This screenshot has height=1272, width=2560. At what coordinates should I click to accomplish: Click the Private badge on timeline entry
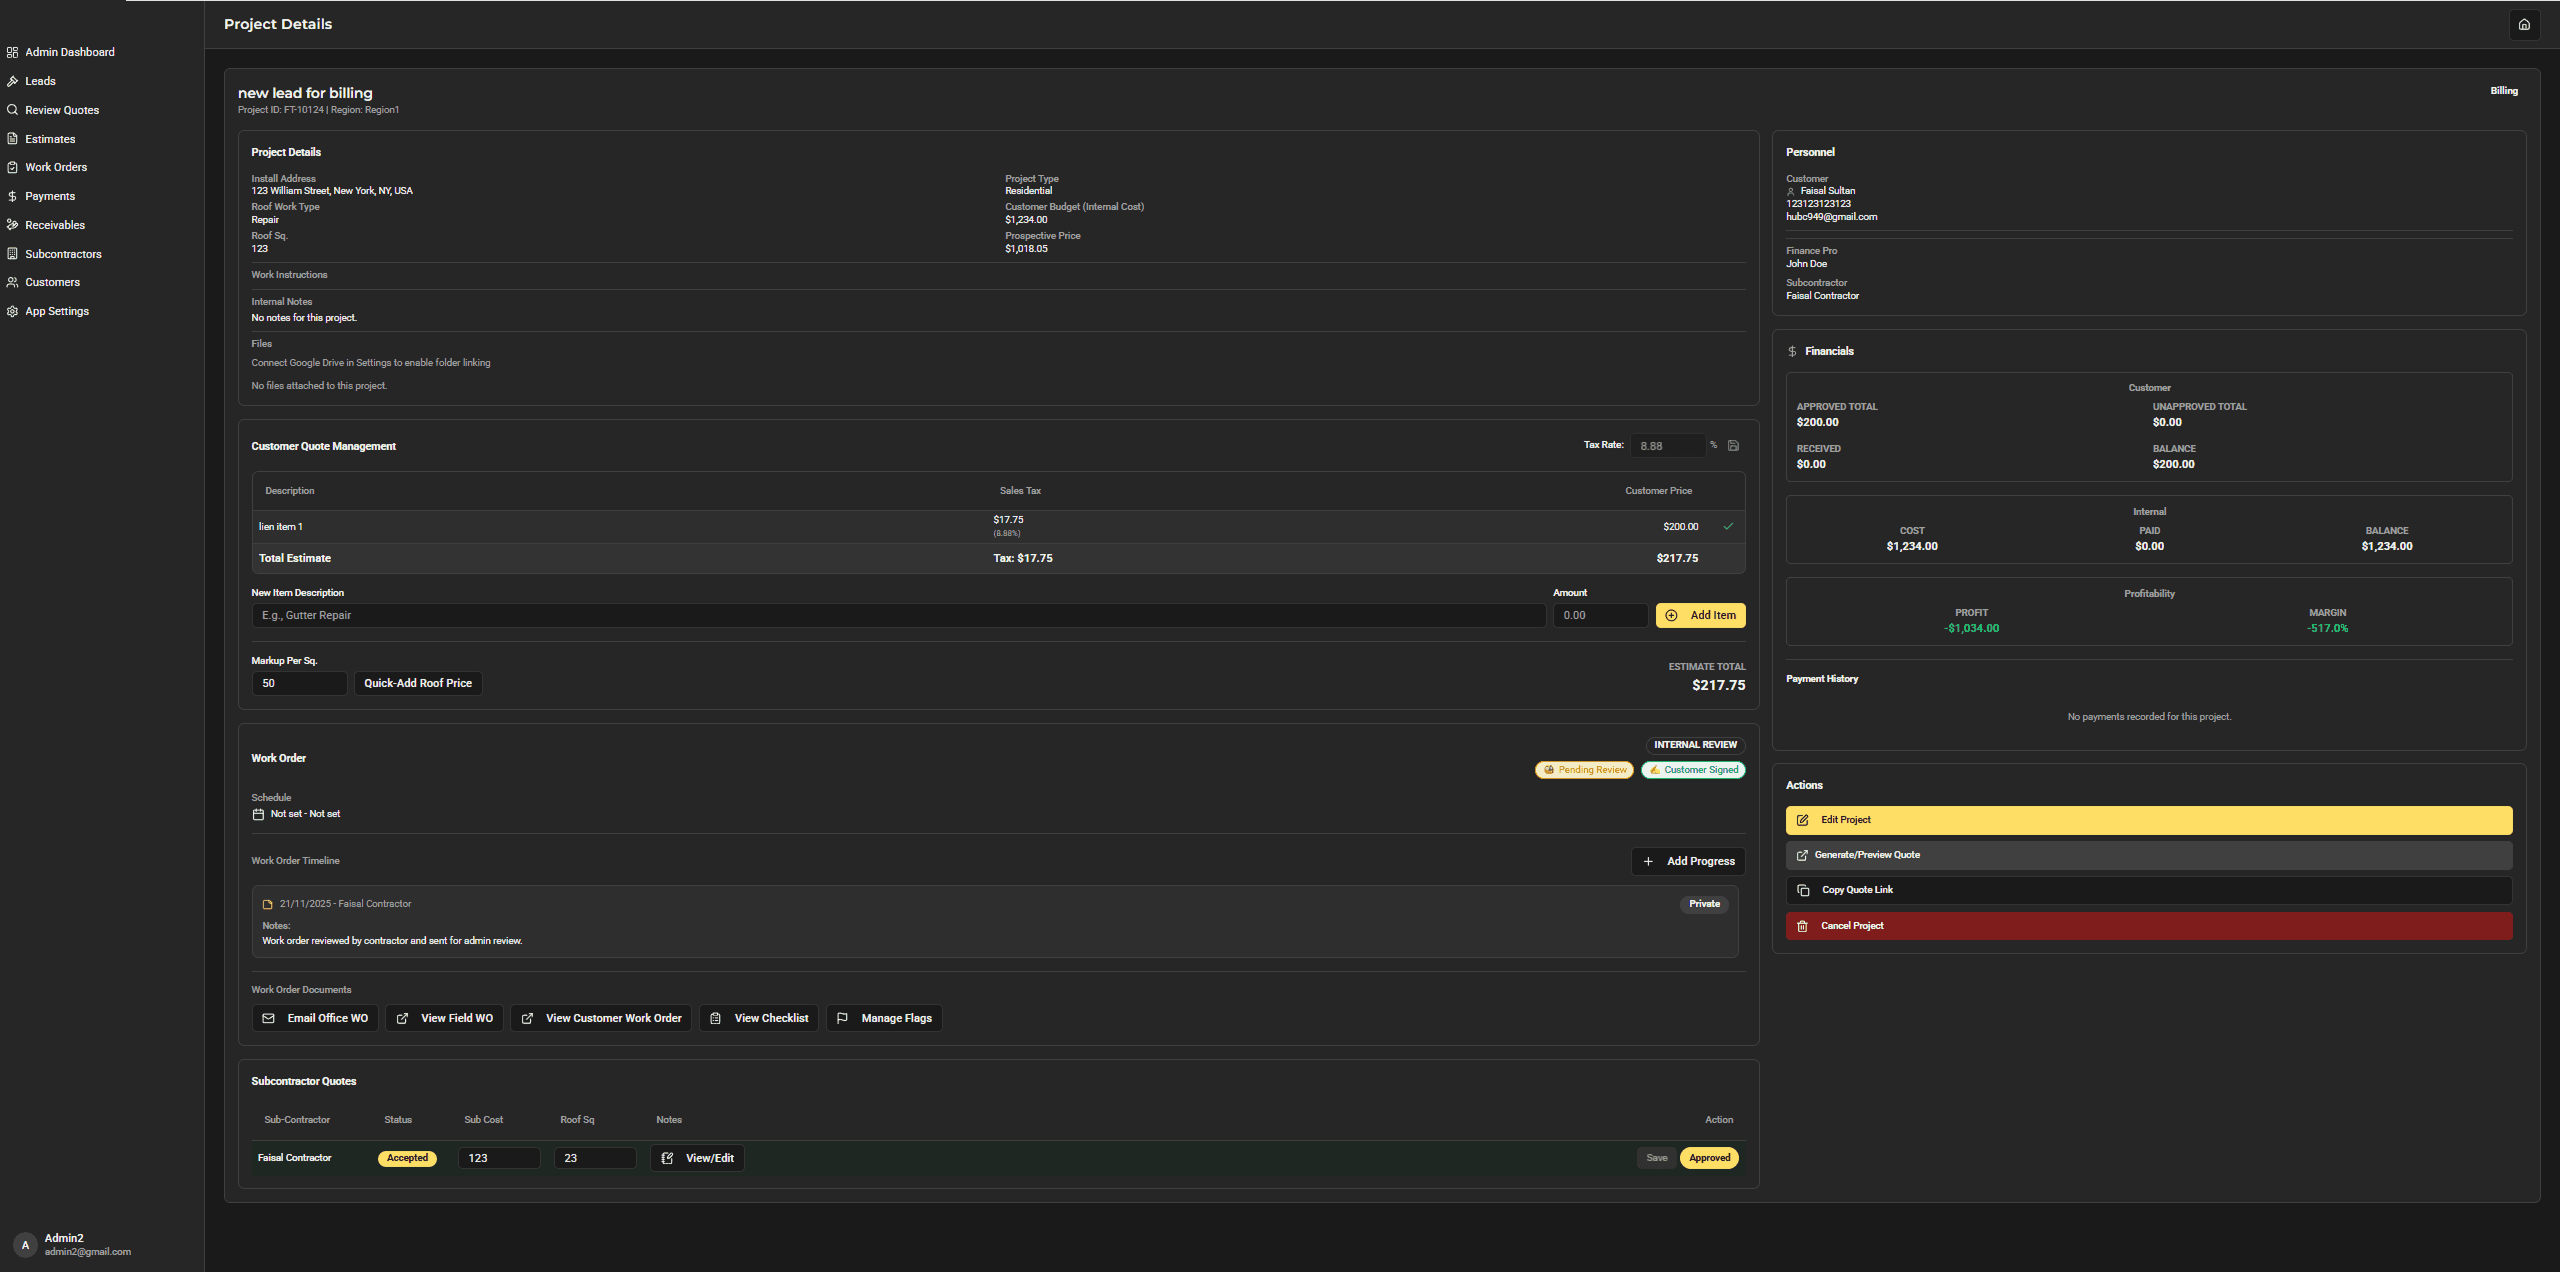(x=1704, y=904)
